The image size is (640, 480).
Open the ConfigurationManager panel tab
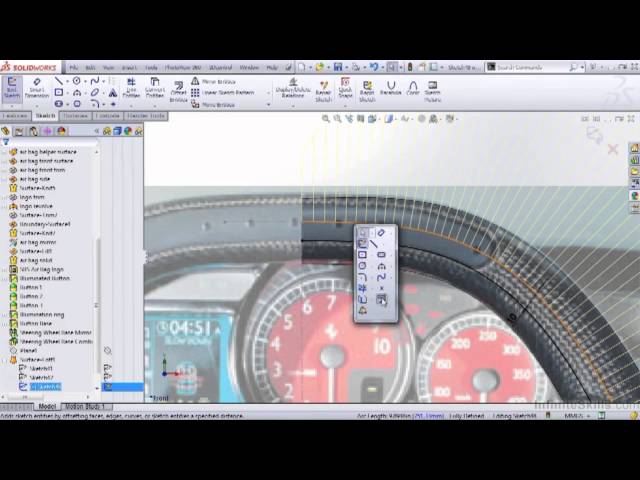pos(33,131)
